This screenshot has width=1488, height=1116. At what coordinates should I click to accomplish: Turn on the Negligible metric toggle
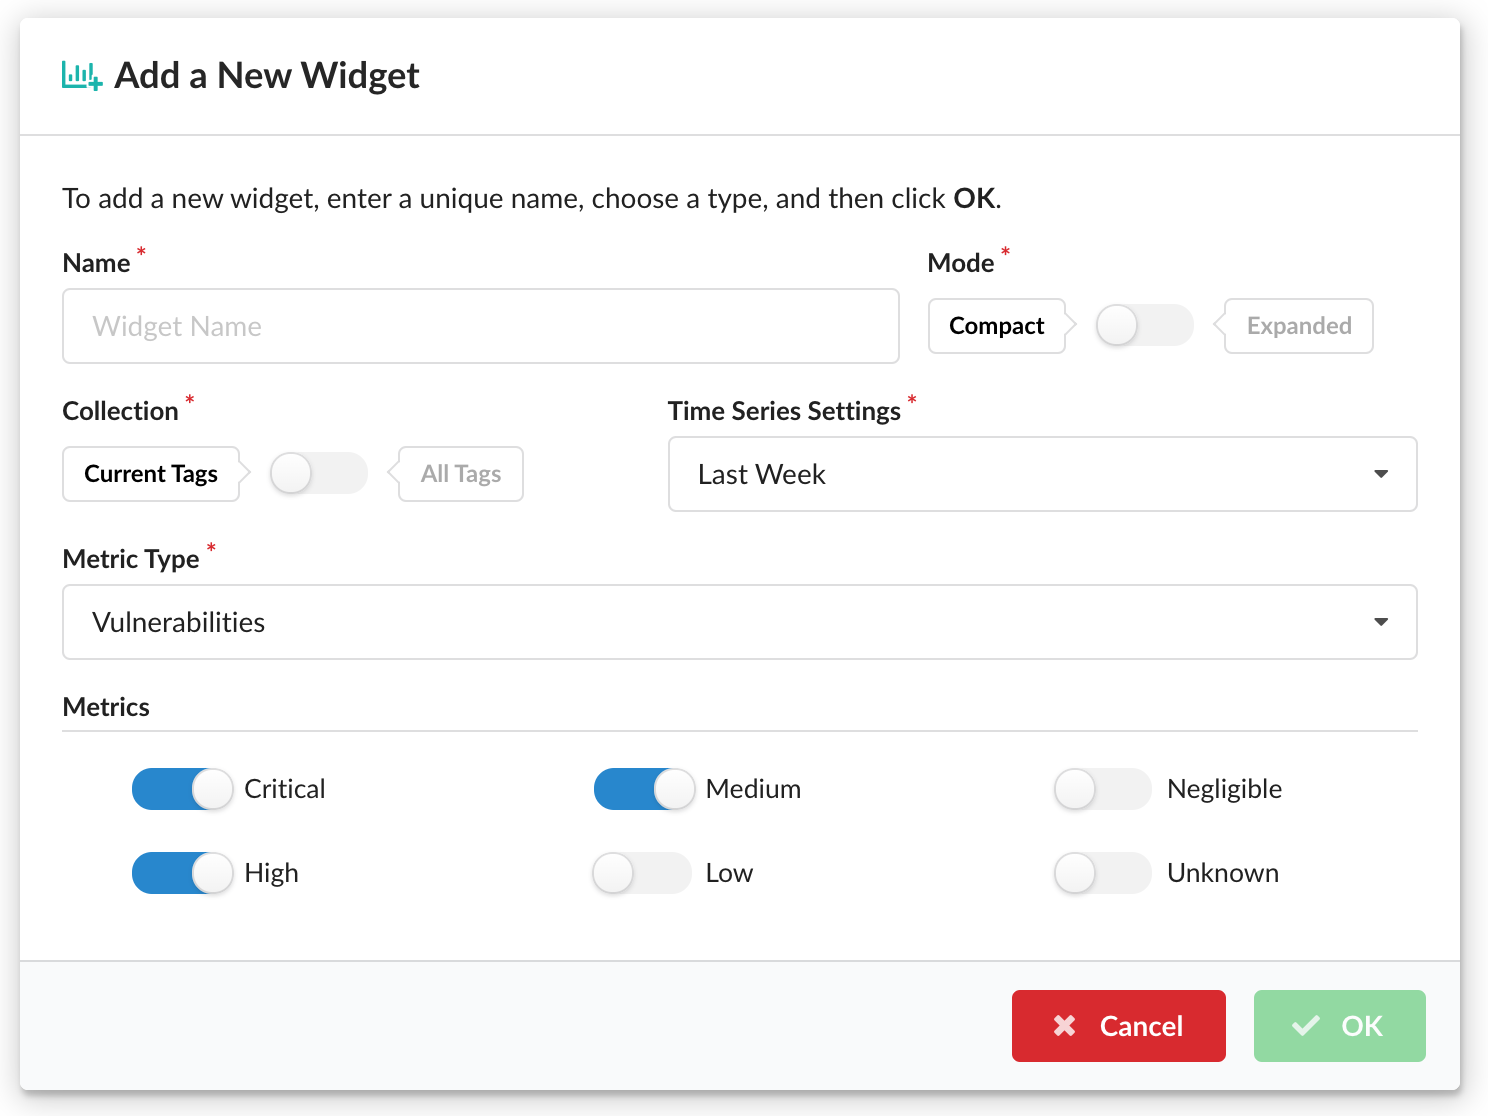(x=1103, y=789)
